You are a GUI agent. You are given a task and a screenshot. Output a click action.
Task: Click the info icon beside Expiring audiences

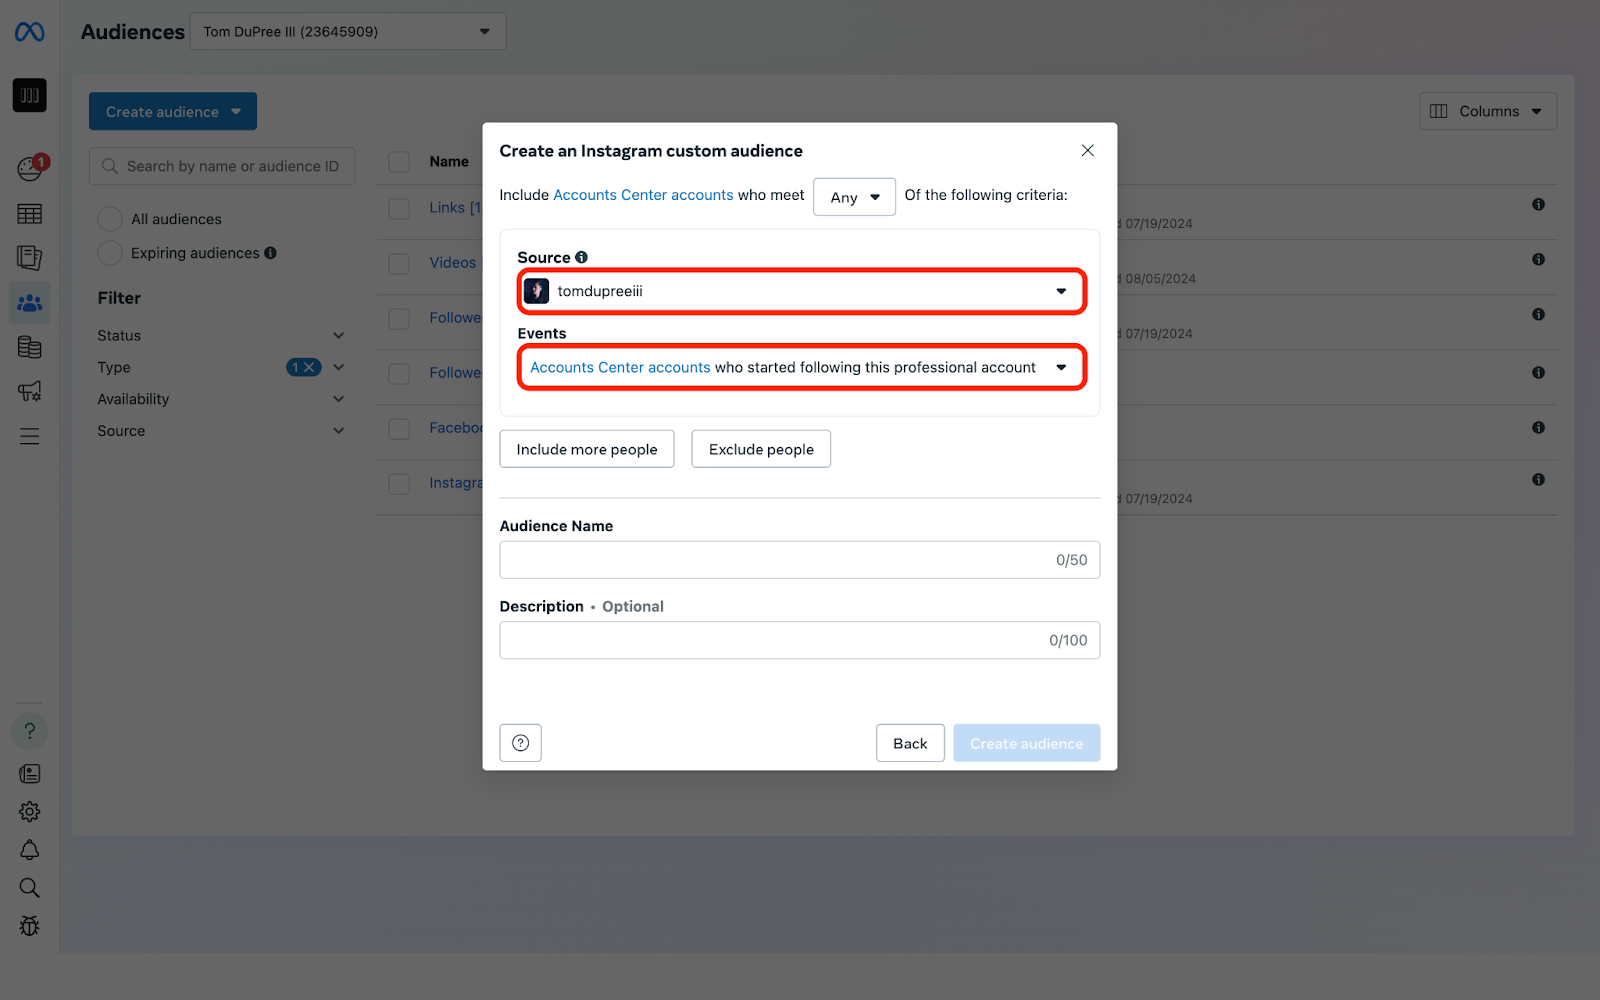[x=270, y=253]
